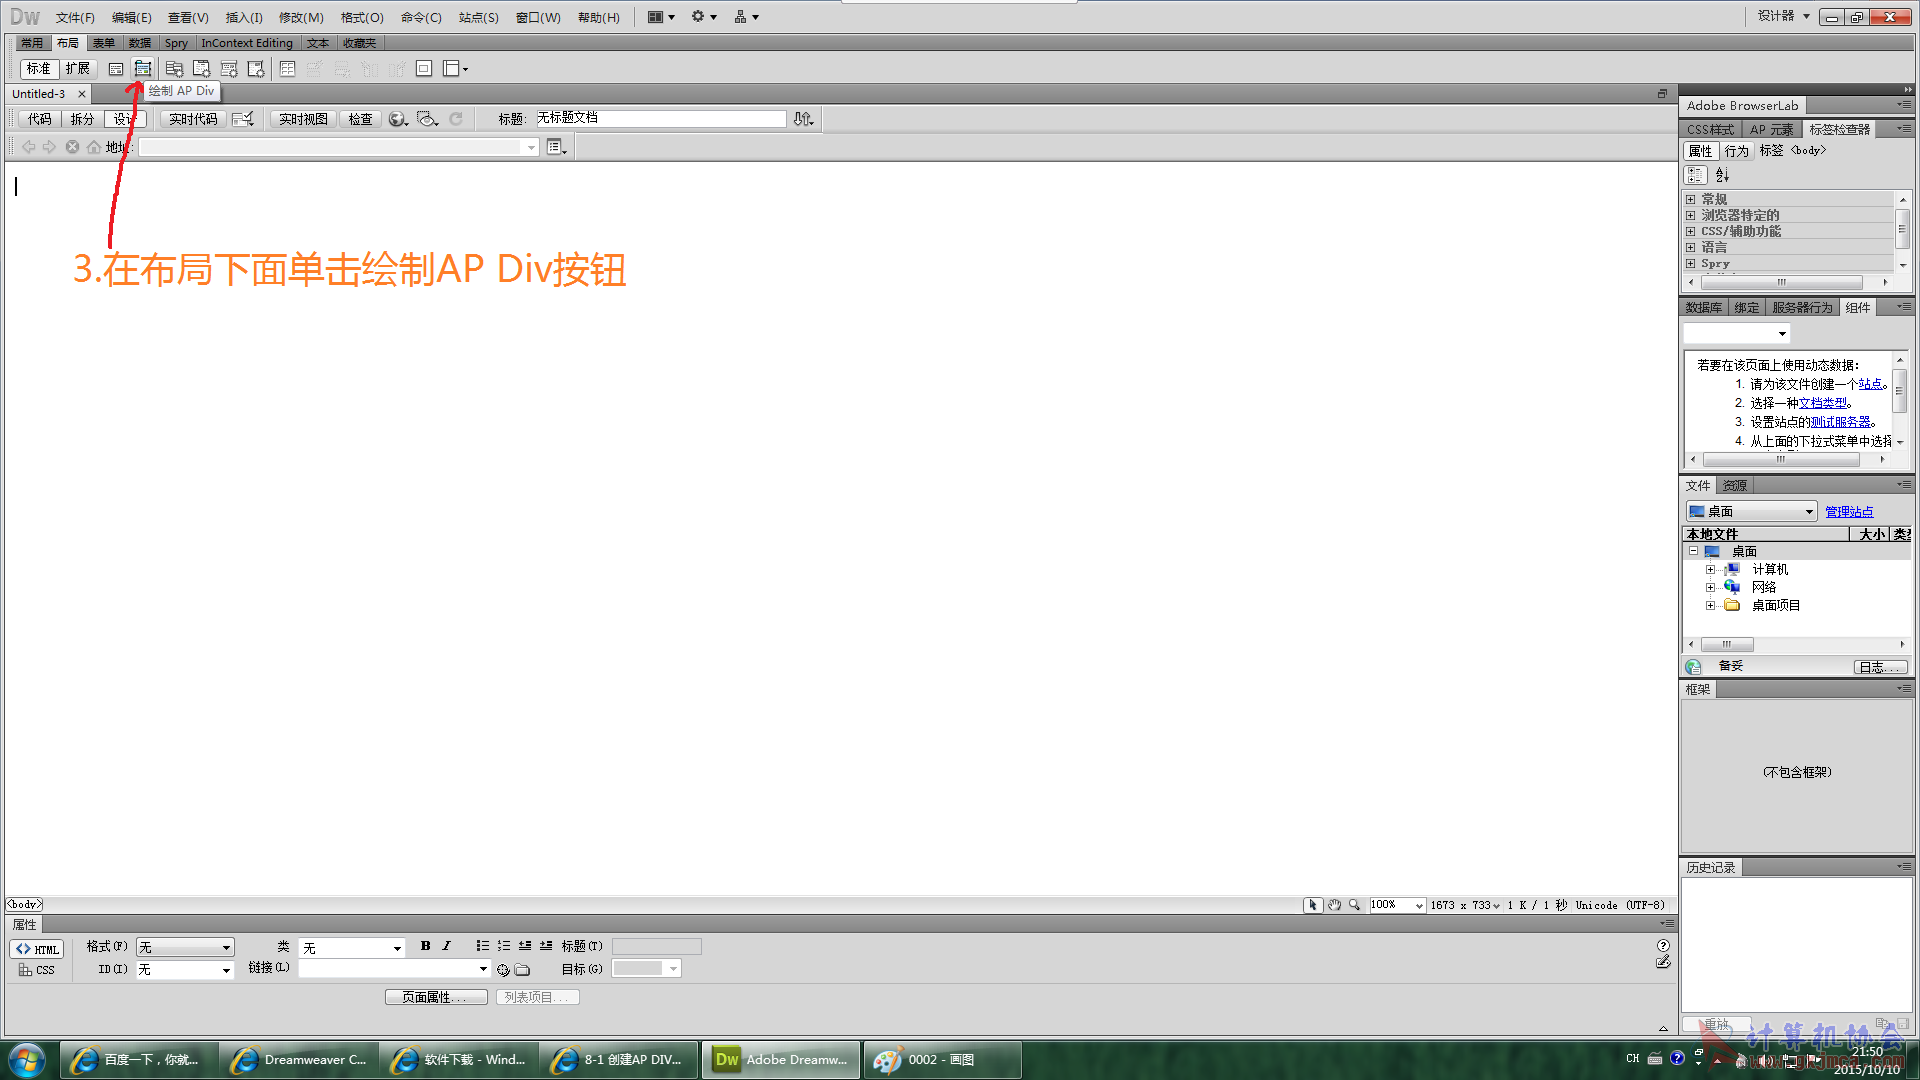
Task: Switch Properties to CSS mode
Action: click(37, 970)
